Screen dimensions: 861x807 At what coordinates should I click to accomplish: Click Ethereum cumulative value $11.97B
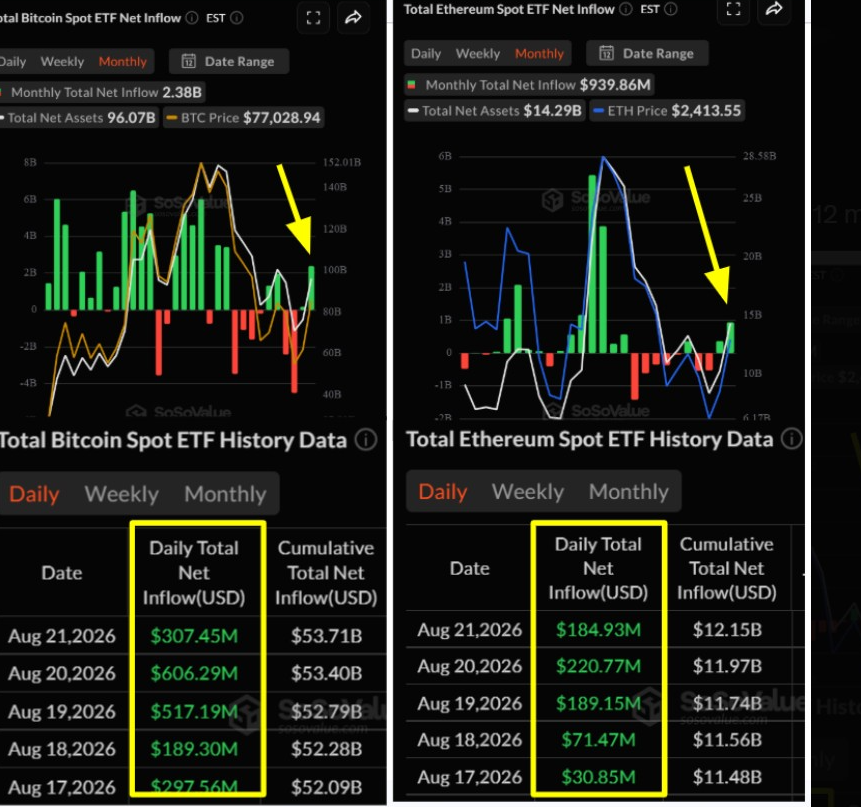[727, 666]
